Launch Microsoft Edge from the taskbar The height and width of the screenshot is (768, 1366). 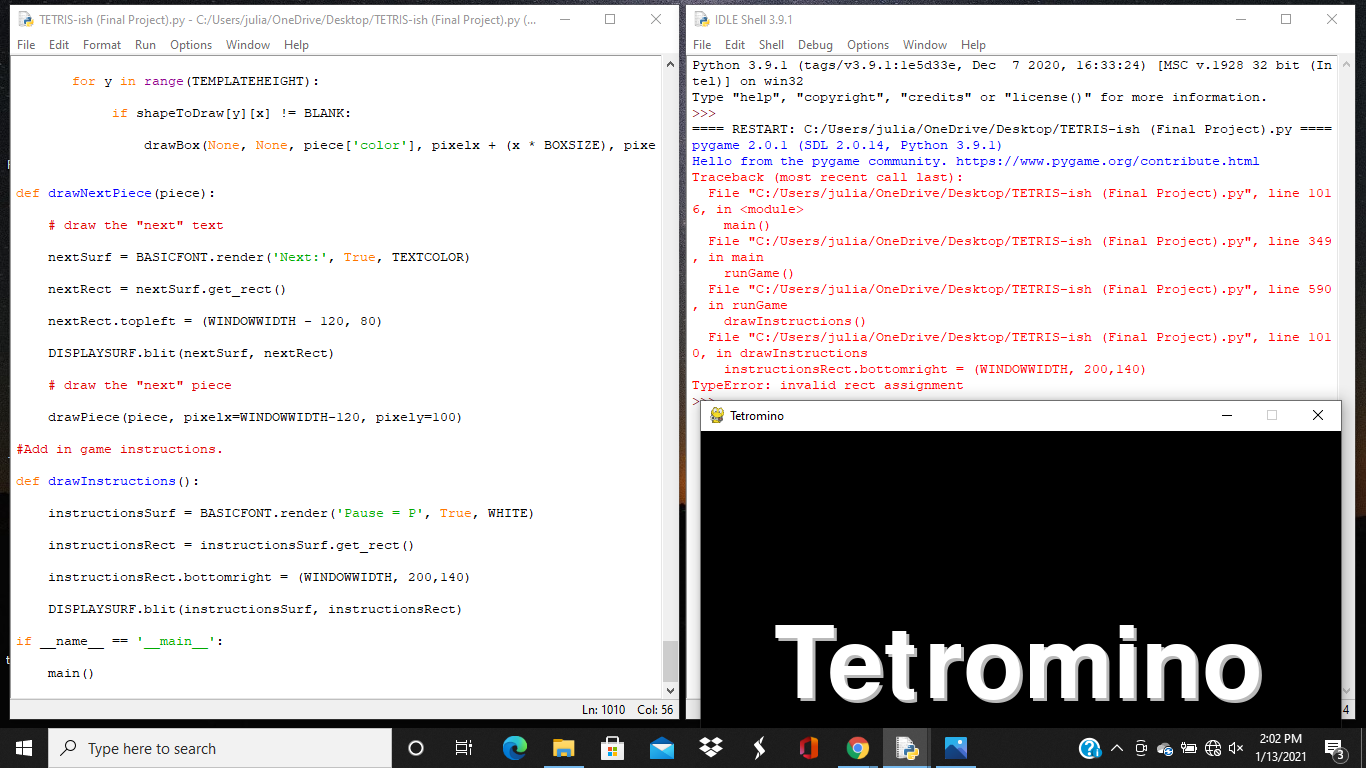(514, 748)
